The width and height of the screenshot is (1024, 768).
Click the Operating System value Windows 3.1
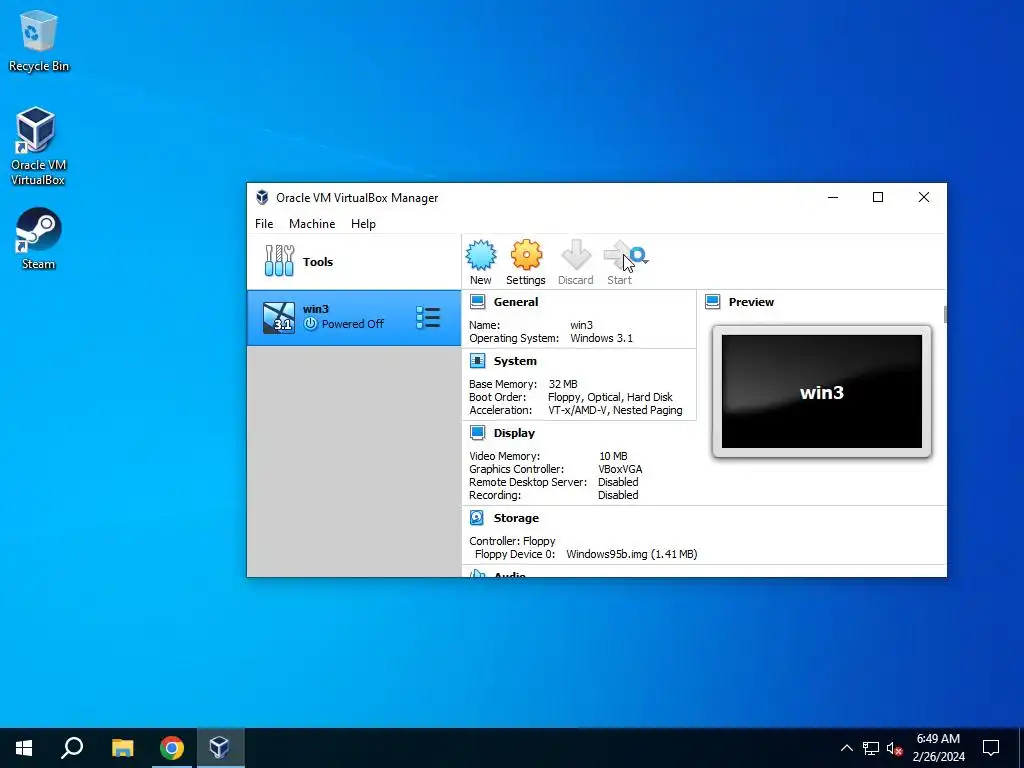tap(601, 338)
